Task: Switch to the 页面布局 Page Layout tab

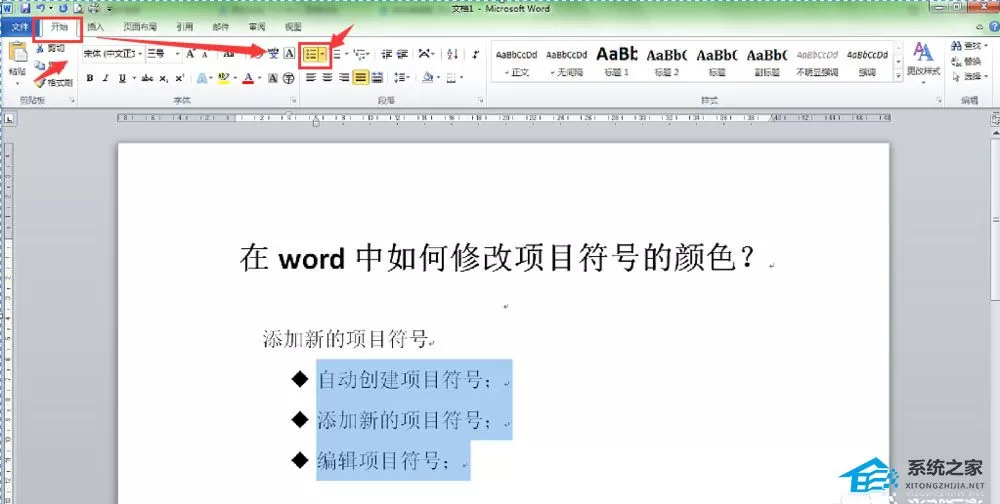Action: (x=140, y=27)
